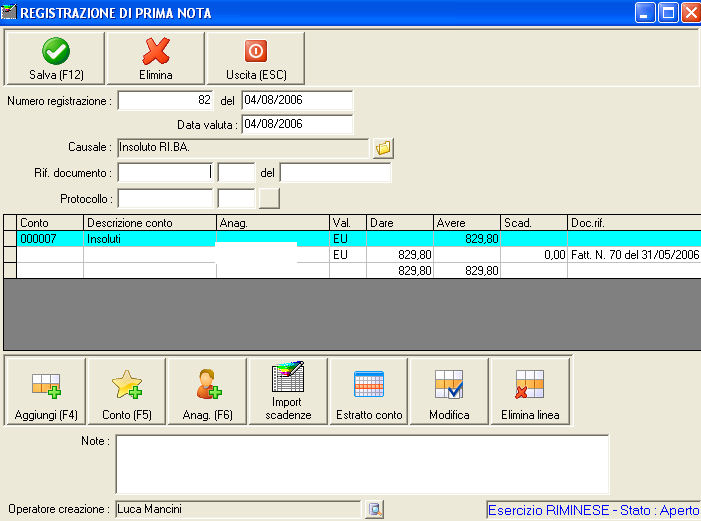The height and width of the screenshot is (521, 701).
Task: Select the Insoluti description cell
Action: tap(150, 239)
